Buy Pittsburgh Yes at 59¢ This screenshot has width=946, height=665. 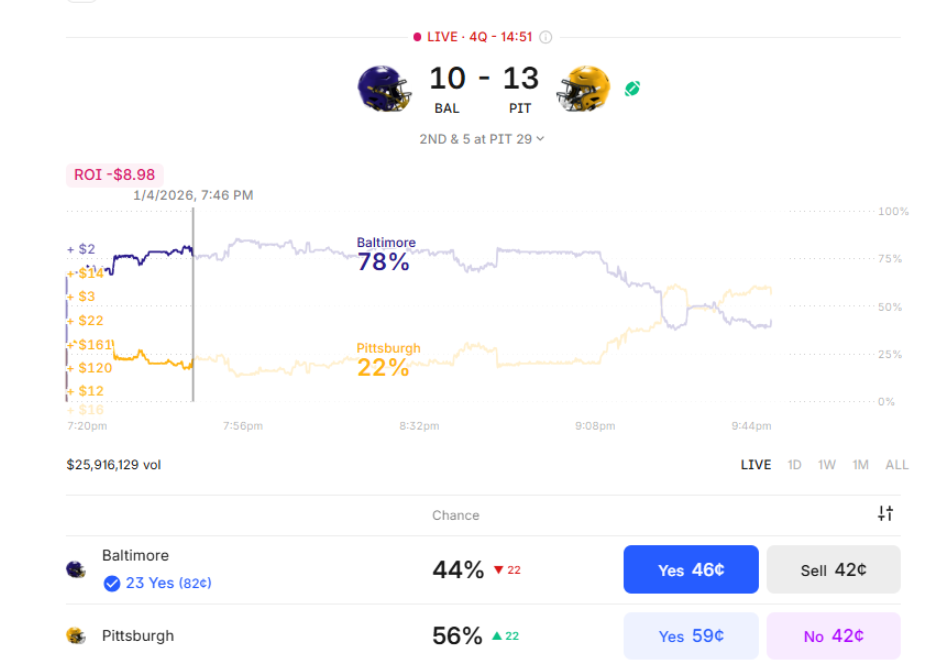pyautogui.click(x=690, y=636)
